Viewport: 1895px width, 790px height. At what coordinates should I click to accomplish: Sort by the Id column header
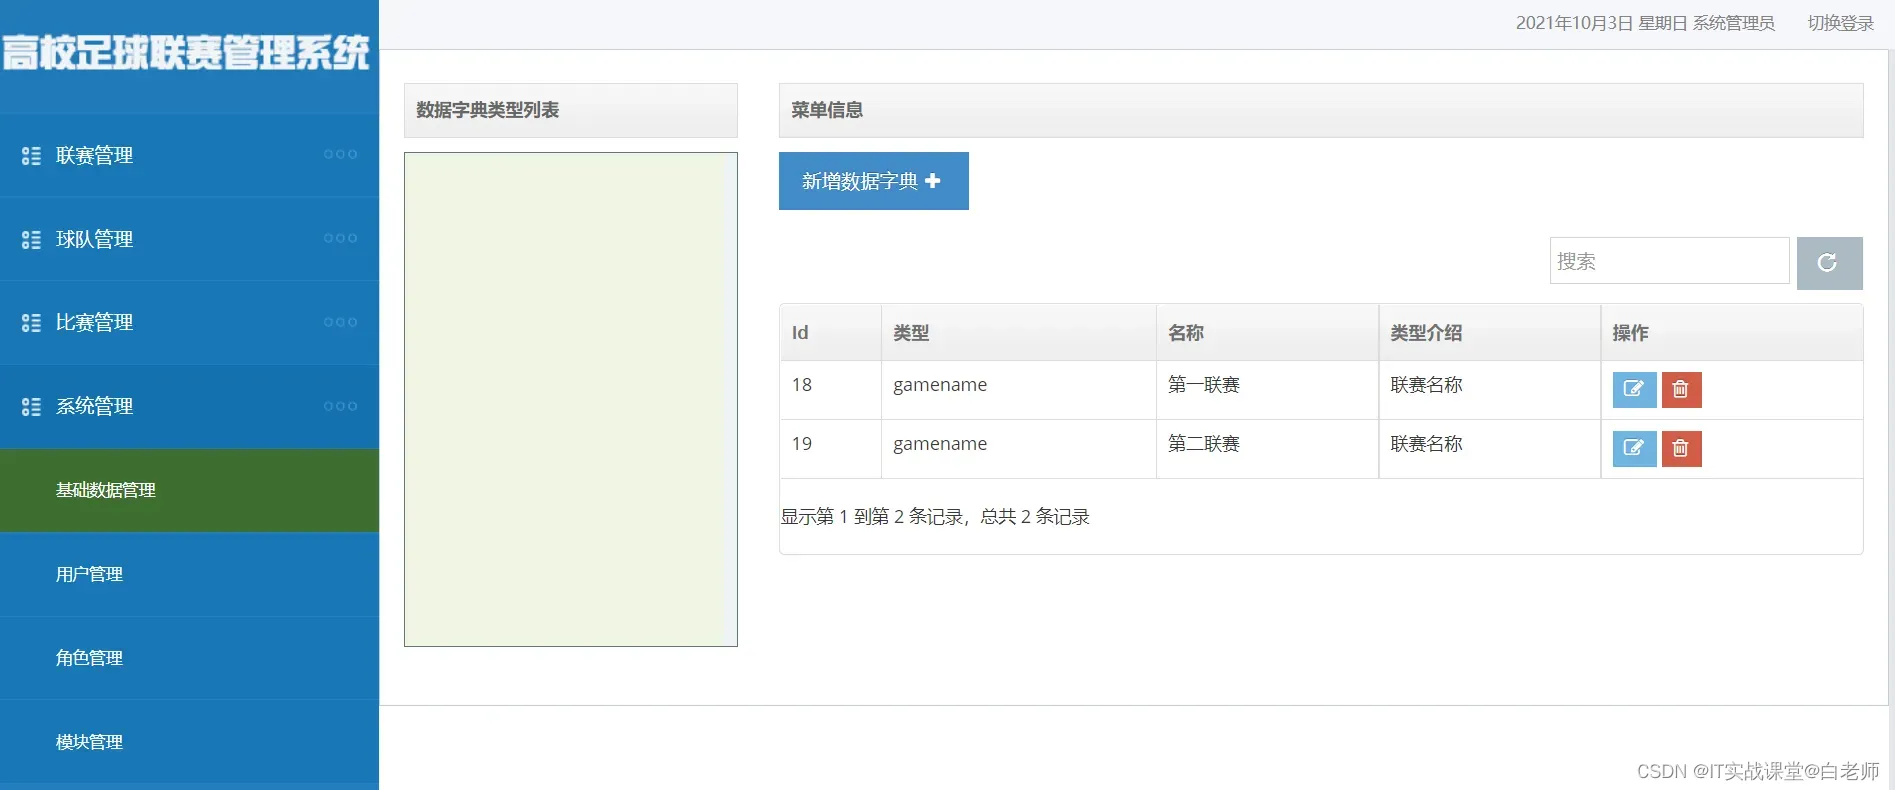830,333
